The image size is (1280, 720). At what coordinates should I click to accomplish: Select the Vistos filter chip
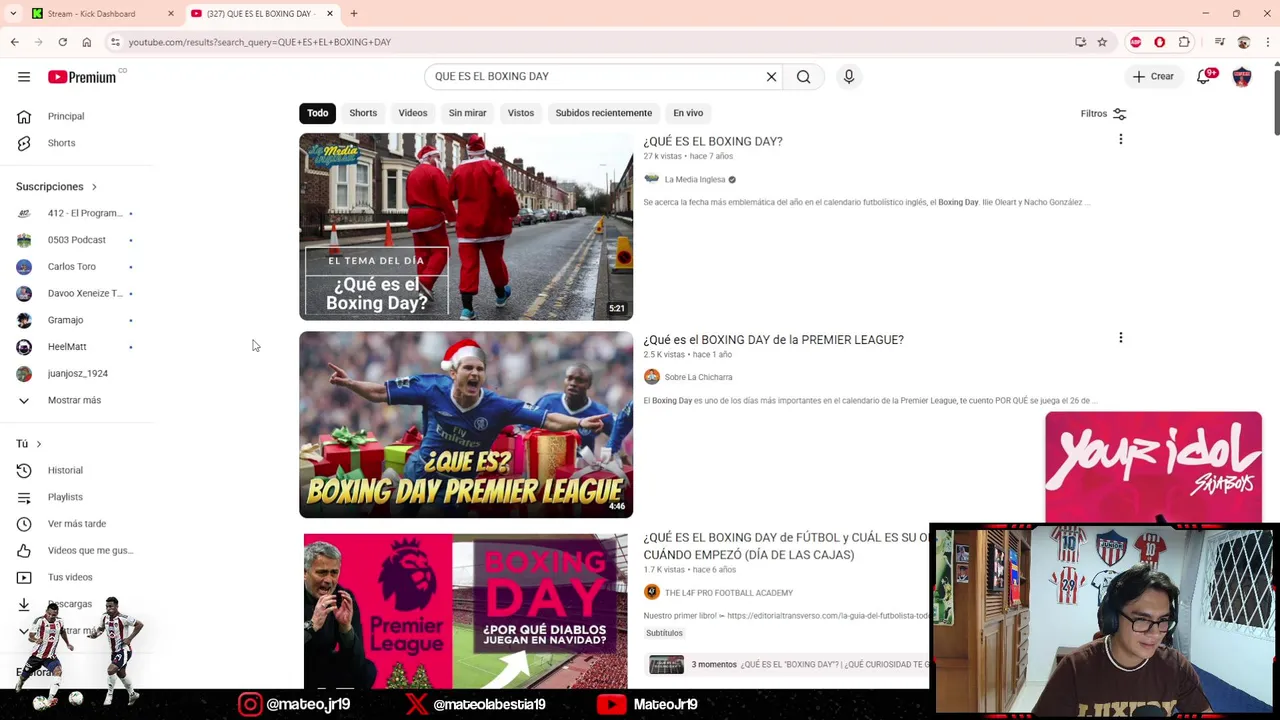coord(521,113)
